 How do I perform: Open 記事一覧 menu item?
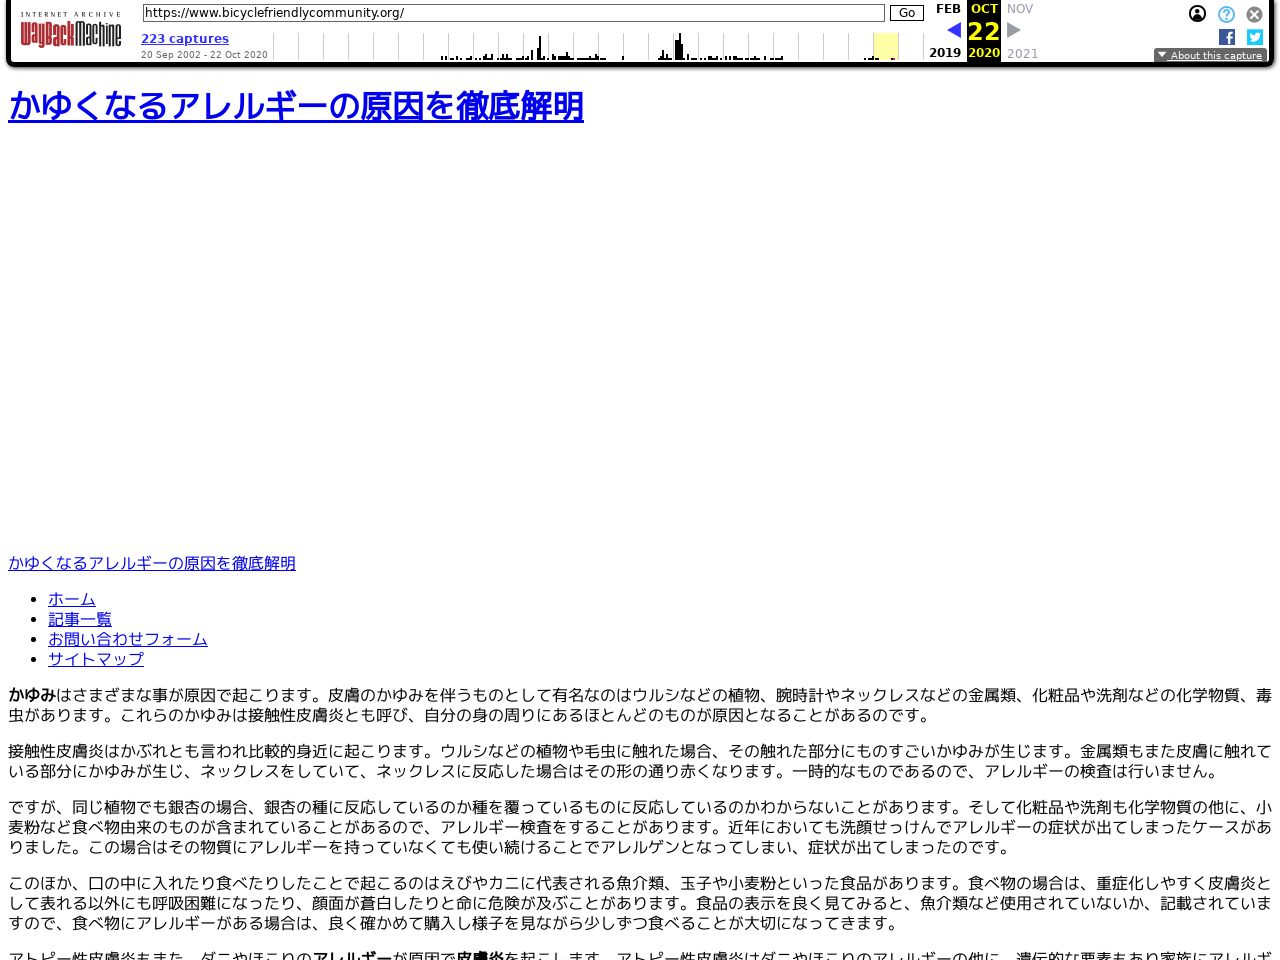tap(80, 619)
